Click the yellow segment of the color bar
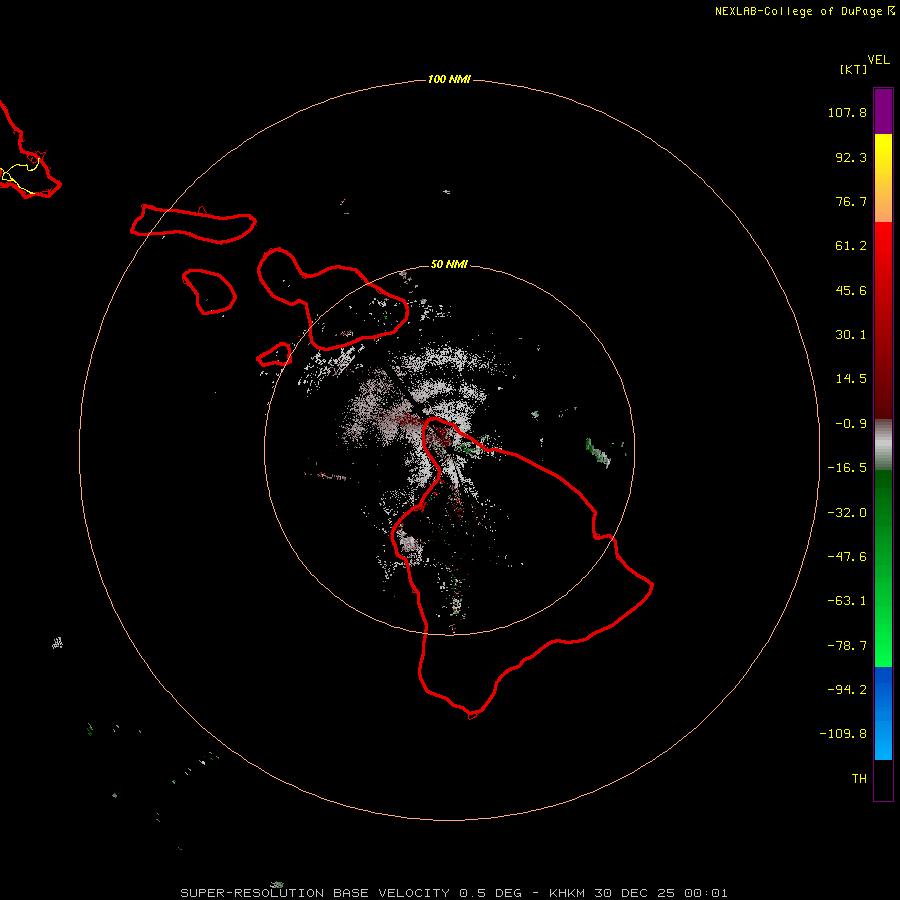The height and width of the screenshot is (900, 900). pos(883,152)
